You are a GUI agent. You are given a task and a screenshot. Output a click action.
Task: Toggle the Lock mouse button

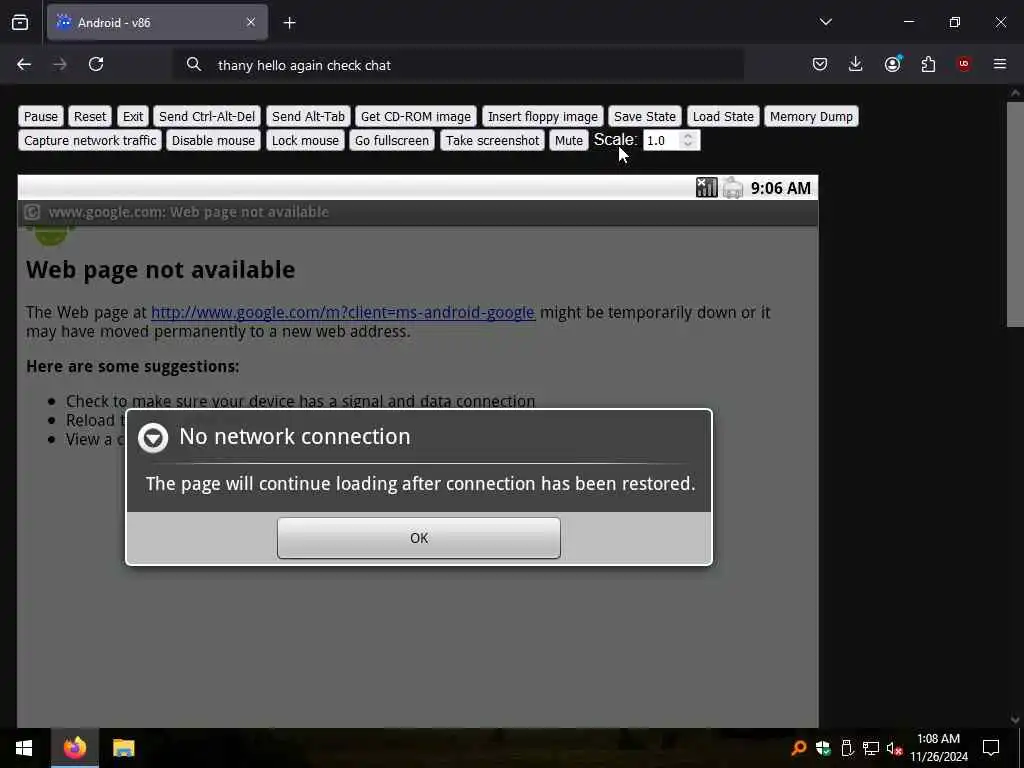coord(305,140)
